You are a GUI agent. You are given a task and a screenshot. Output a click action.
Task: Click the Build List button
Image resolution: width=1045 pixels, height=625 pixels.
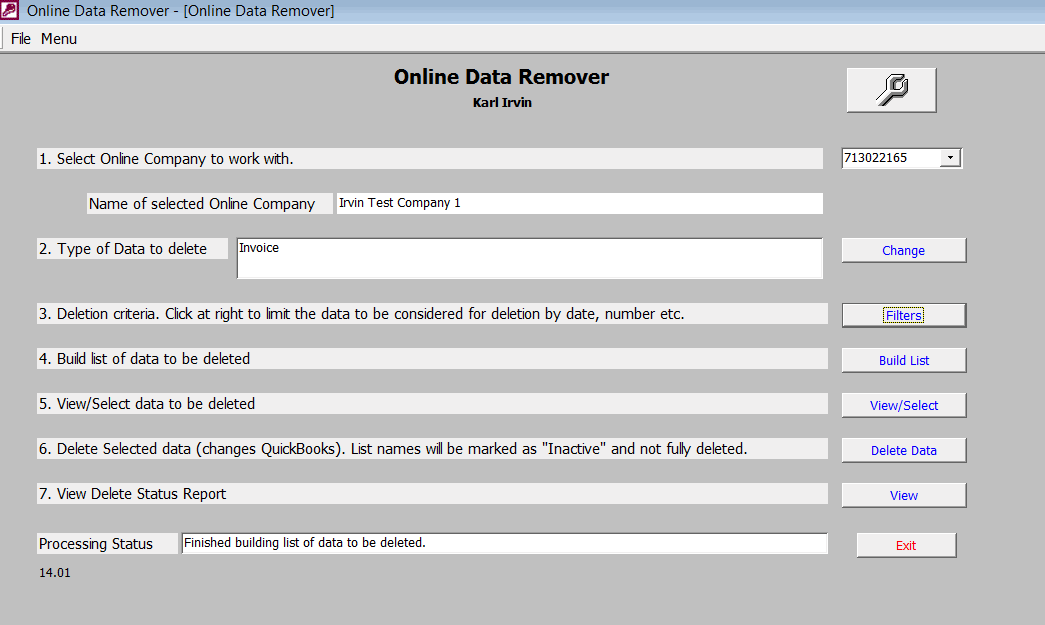[904, 360]
